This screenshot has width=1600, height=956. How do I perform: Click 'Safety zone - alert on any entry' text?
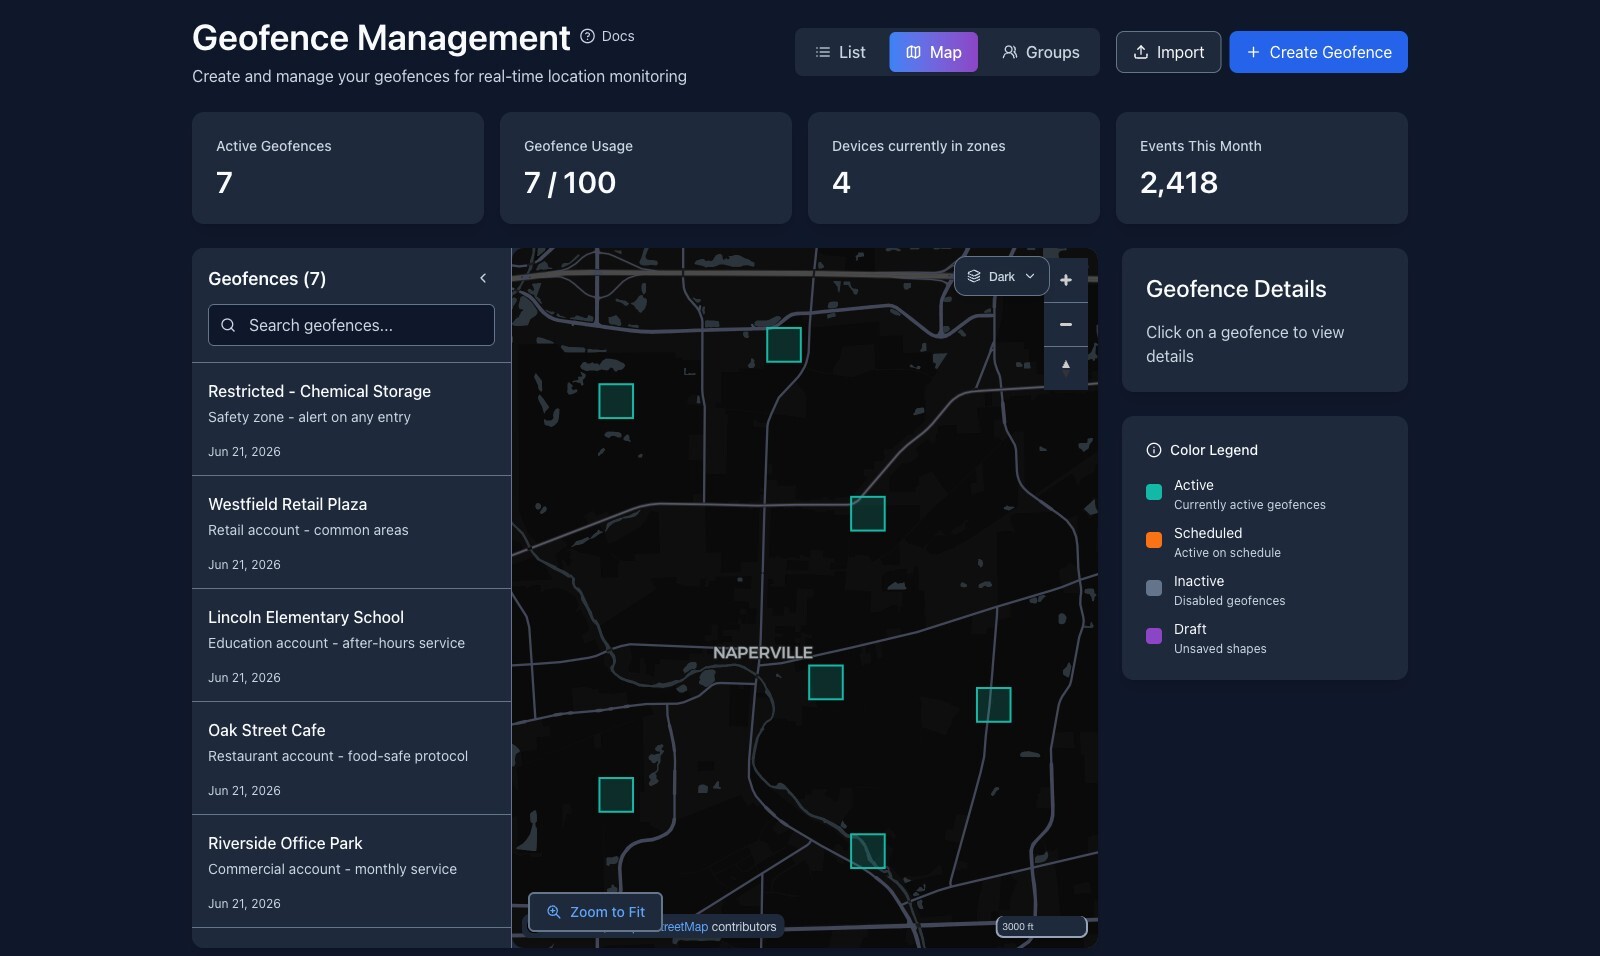click(309, 417)
